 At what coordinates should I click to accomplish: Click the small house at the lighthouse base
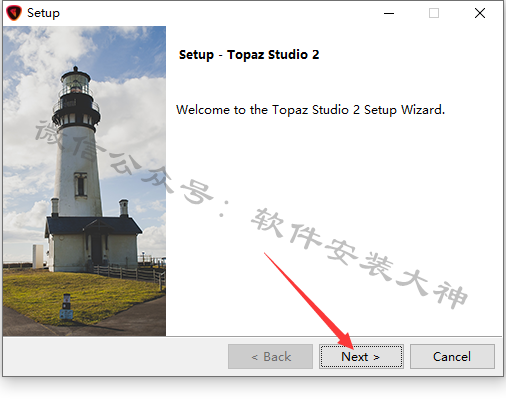pyautogui.click(x=93, y=243)
